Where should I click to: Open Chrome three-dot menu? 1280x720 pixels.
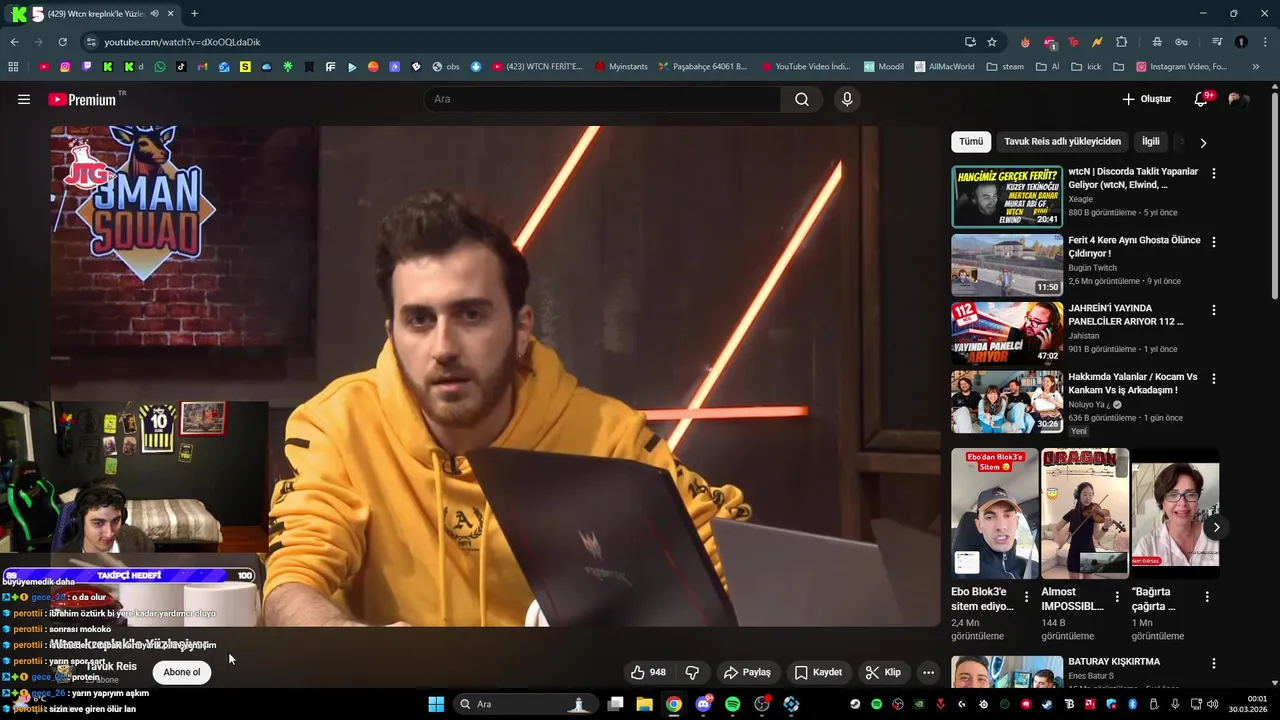point(1265,42)
